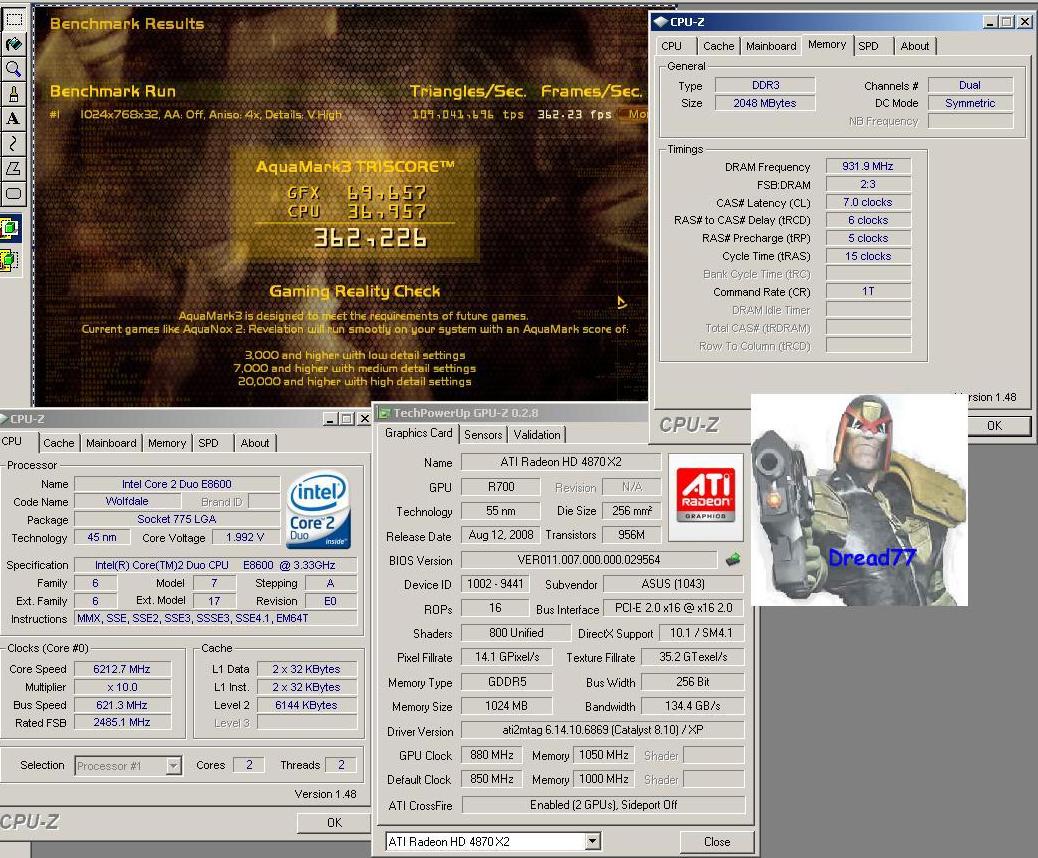Click the Package value Socket 775 LGA
This screenshot has width=1038, height=858.
(177, 519)
